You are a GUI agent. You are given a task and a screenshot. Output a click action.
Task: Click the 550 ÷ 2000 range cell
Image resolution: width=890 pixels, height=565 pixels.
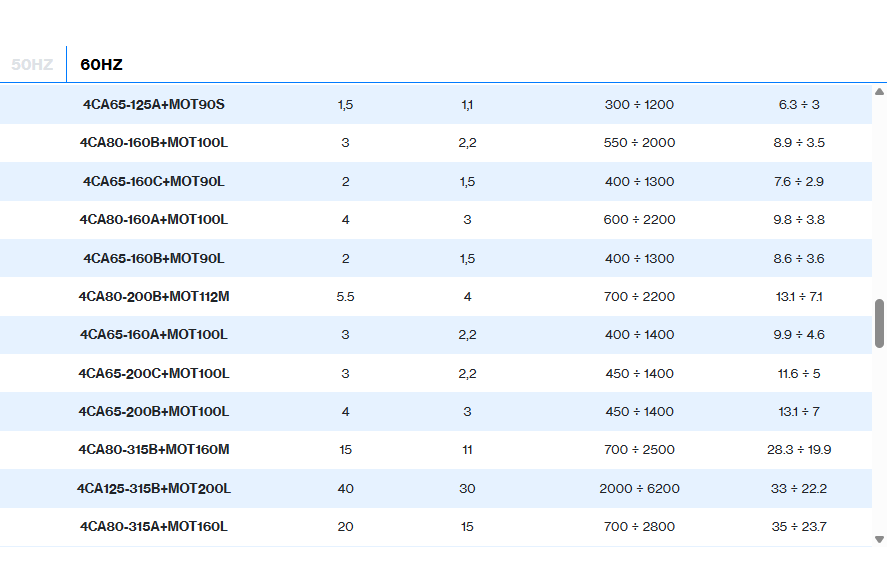coord(639,143)
